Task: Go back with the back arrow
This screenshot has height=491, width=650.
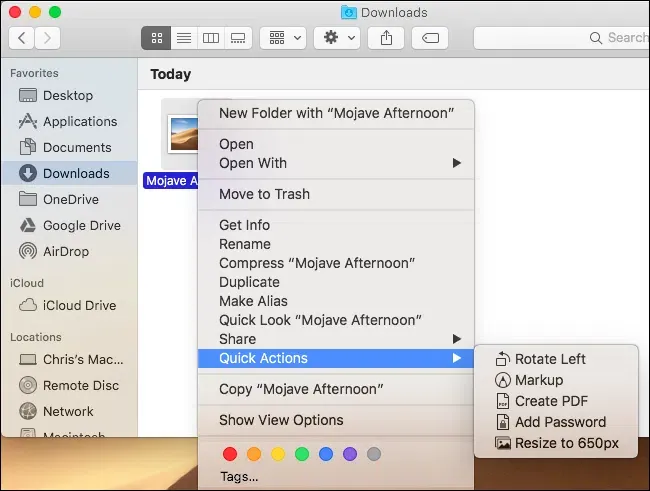Action: pos(22,38)
